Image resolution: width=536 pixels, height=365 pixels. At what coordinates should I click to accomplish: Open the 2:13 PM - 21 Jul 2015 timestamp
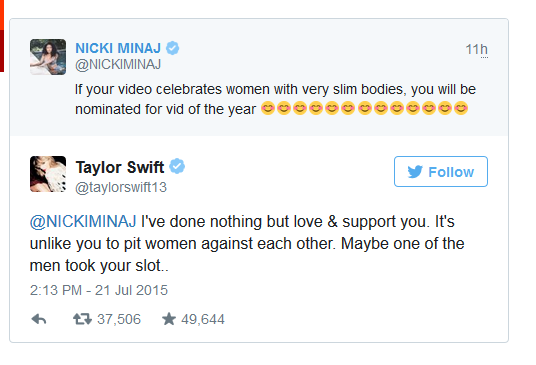(99, 290)
